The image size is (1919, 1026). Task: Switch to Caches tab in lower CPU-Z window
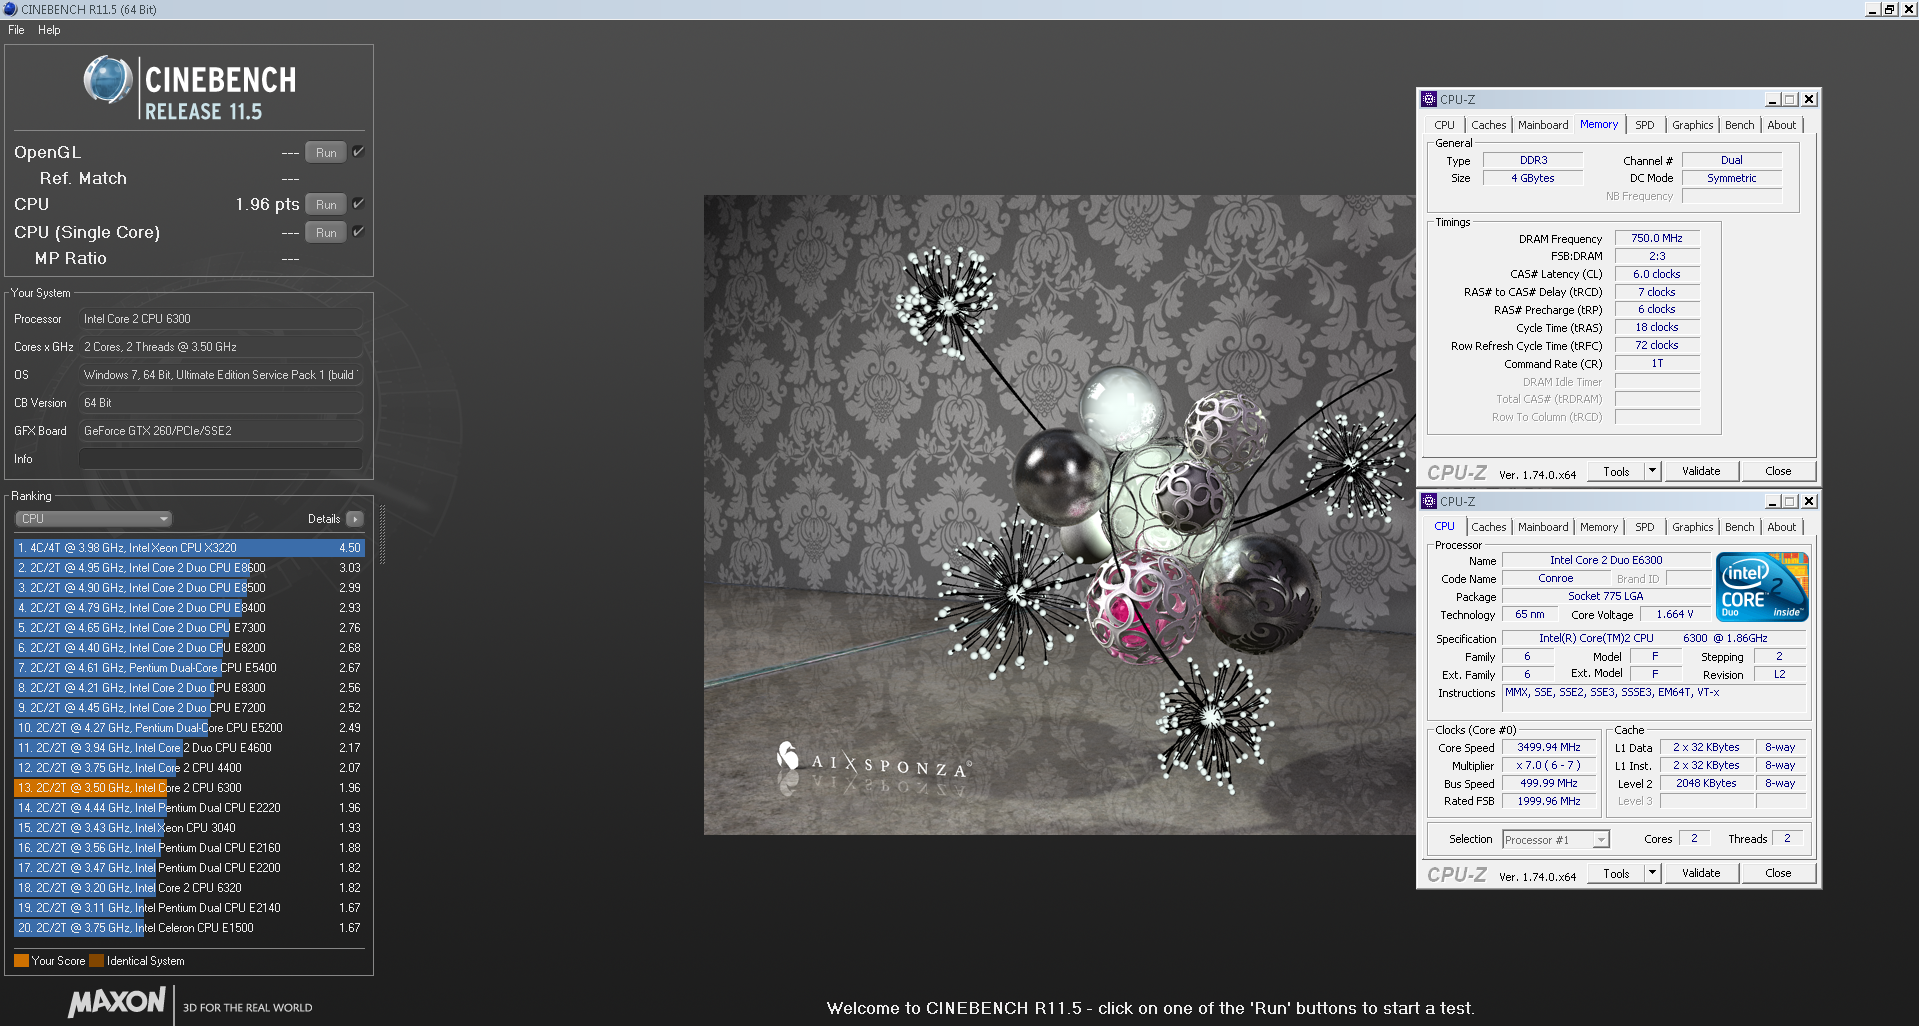(x=1488, y=527)
